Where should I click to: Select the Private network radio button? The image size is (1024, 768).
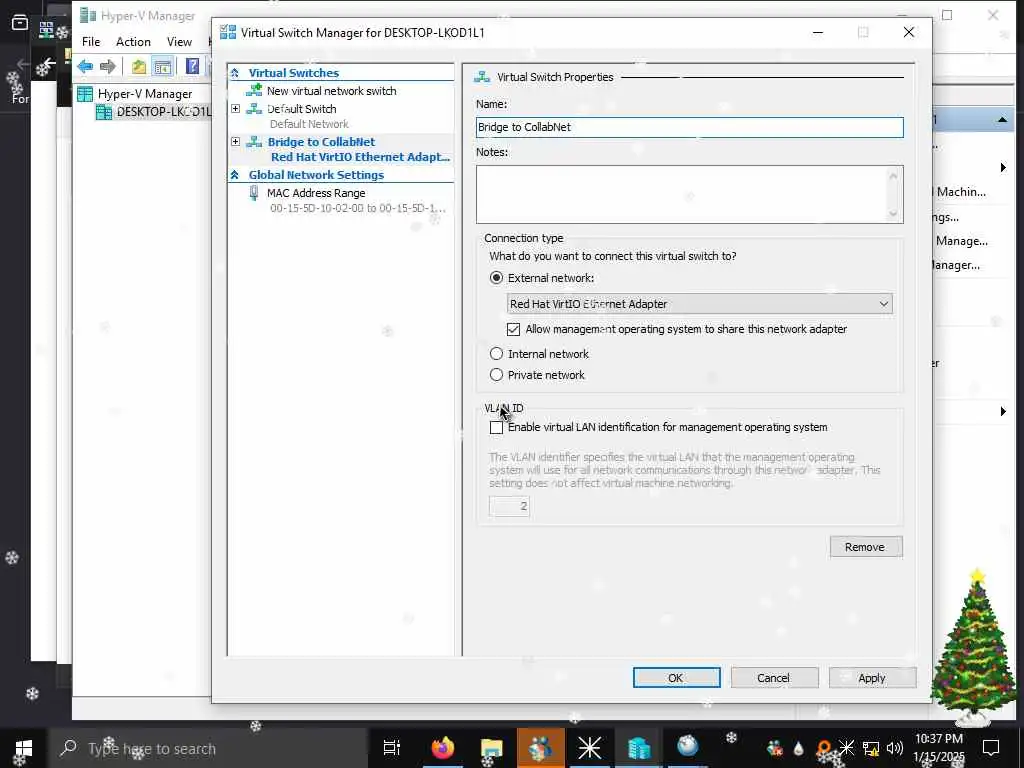tap(496, 375)
